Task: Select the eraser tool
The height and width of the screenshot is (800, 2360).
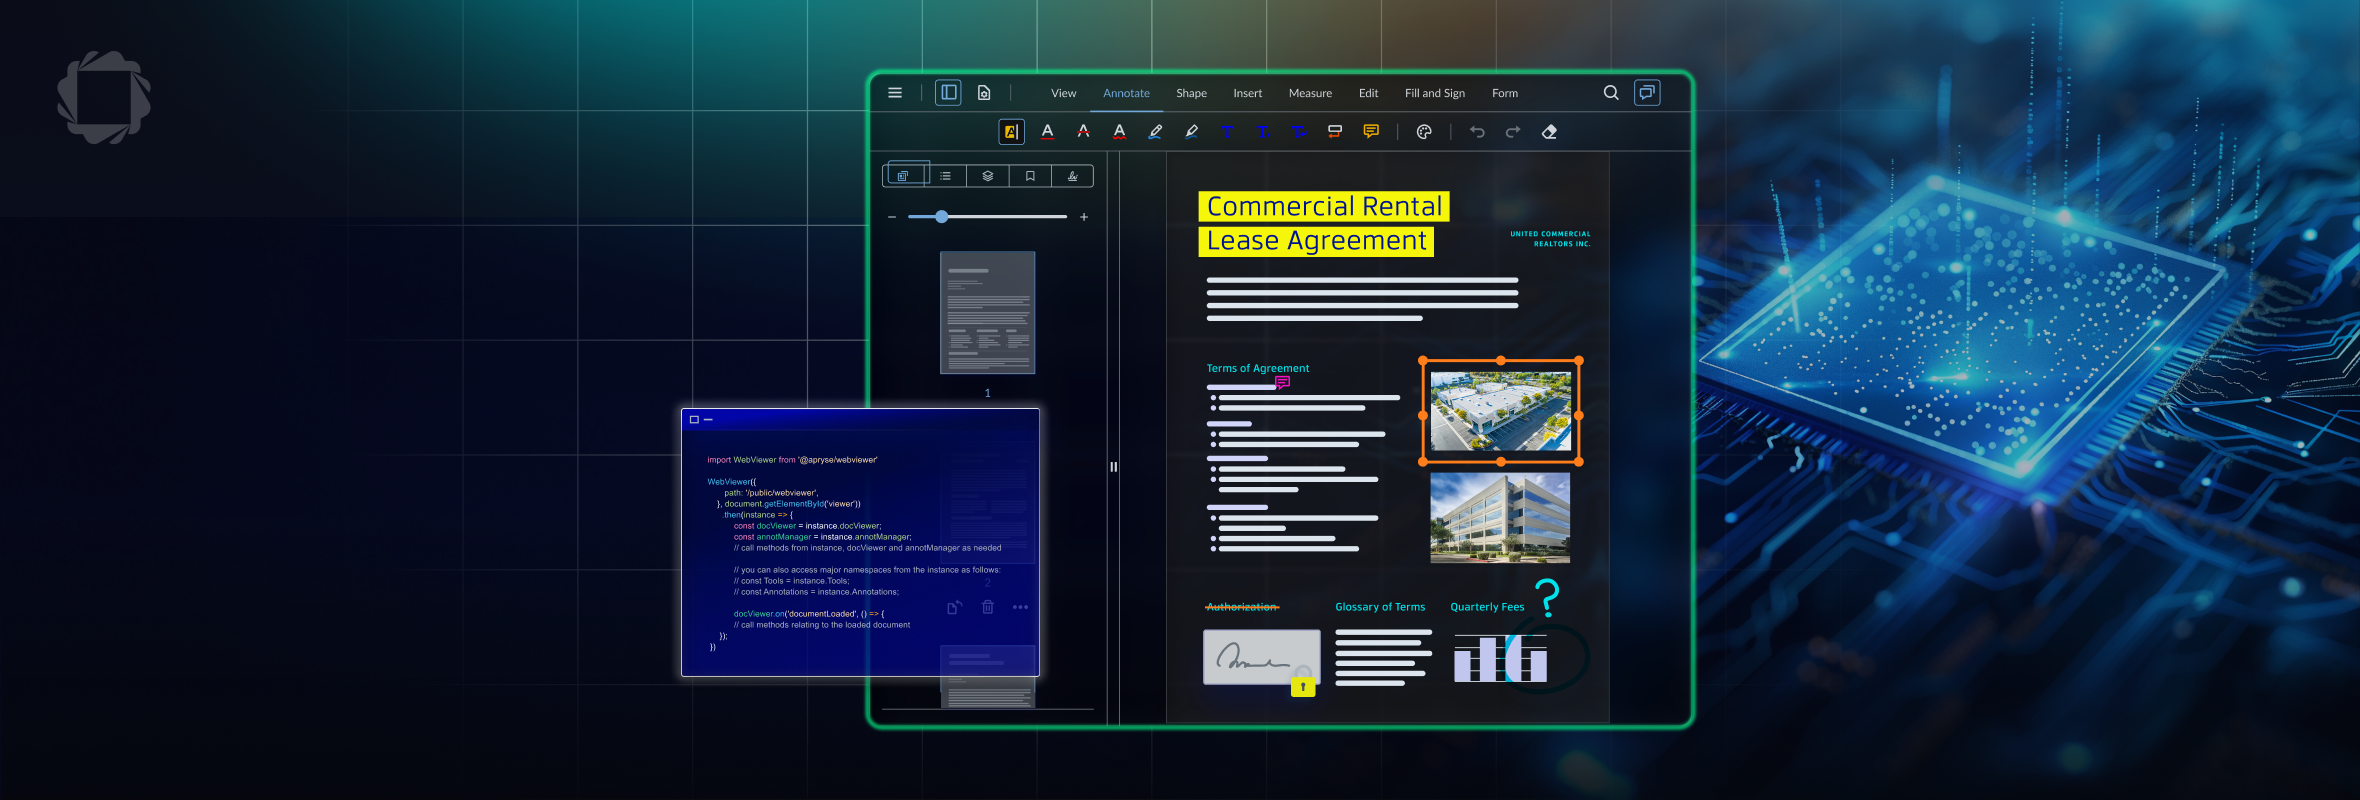Action: 1549,132
